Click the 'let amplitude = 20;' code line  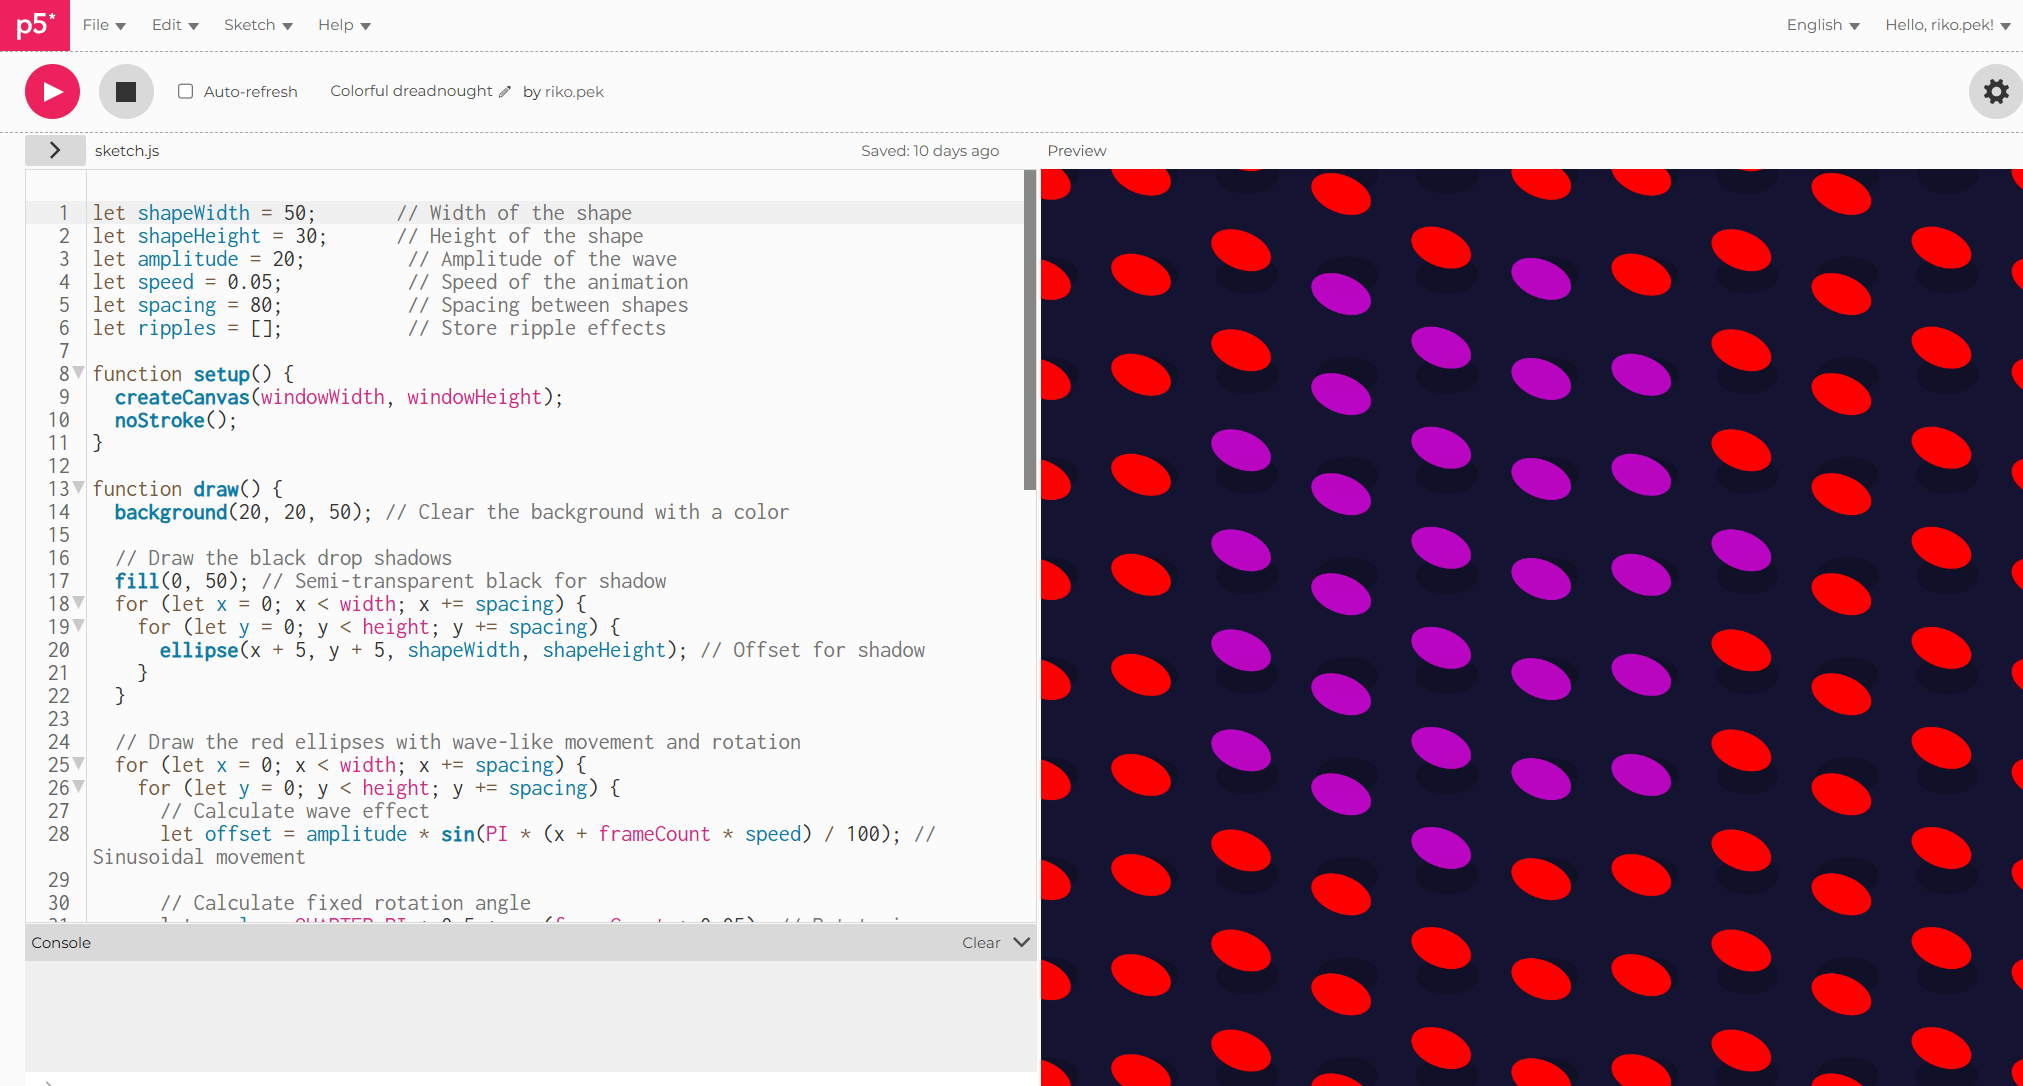pyautogui.click(x=199, y=259)
